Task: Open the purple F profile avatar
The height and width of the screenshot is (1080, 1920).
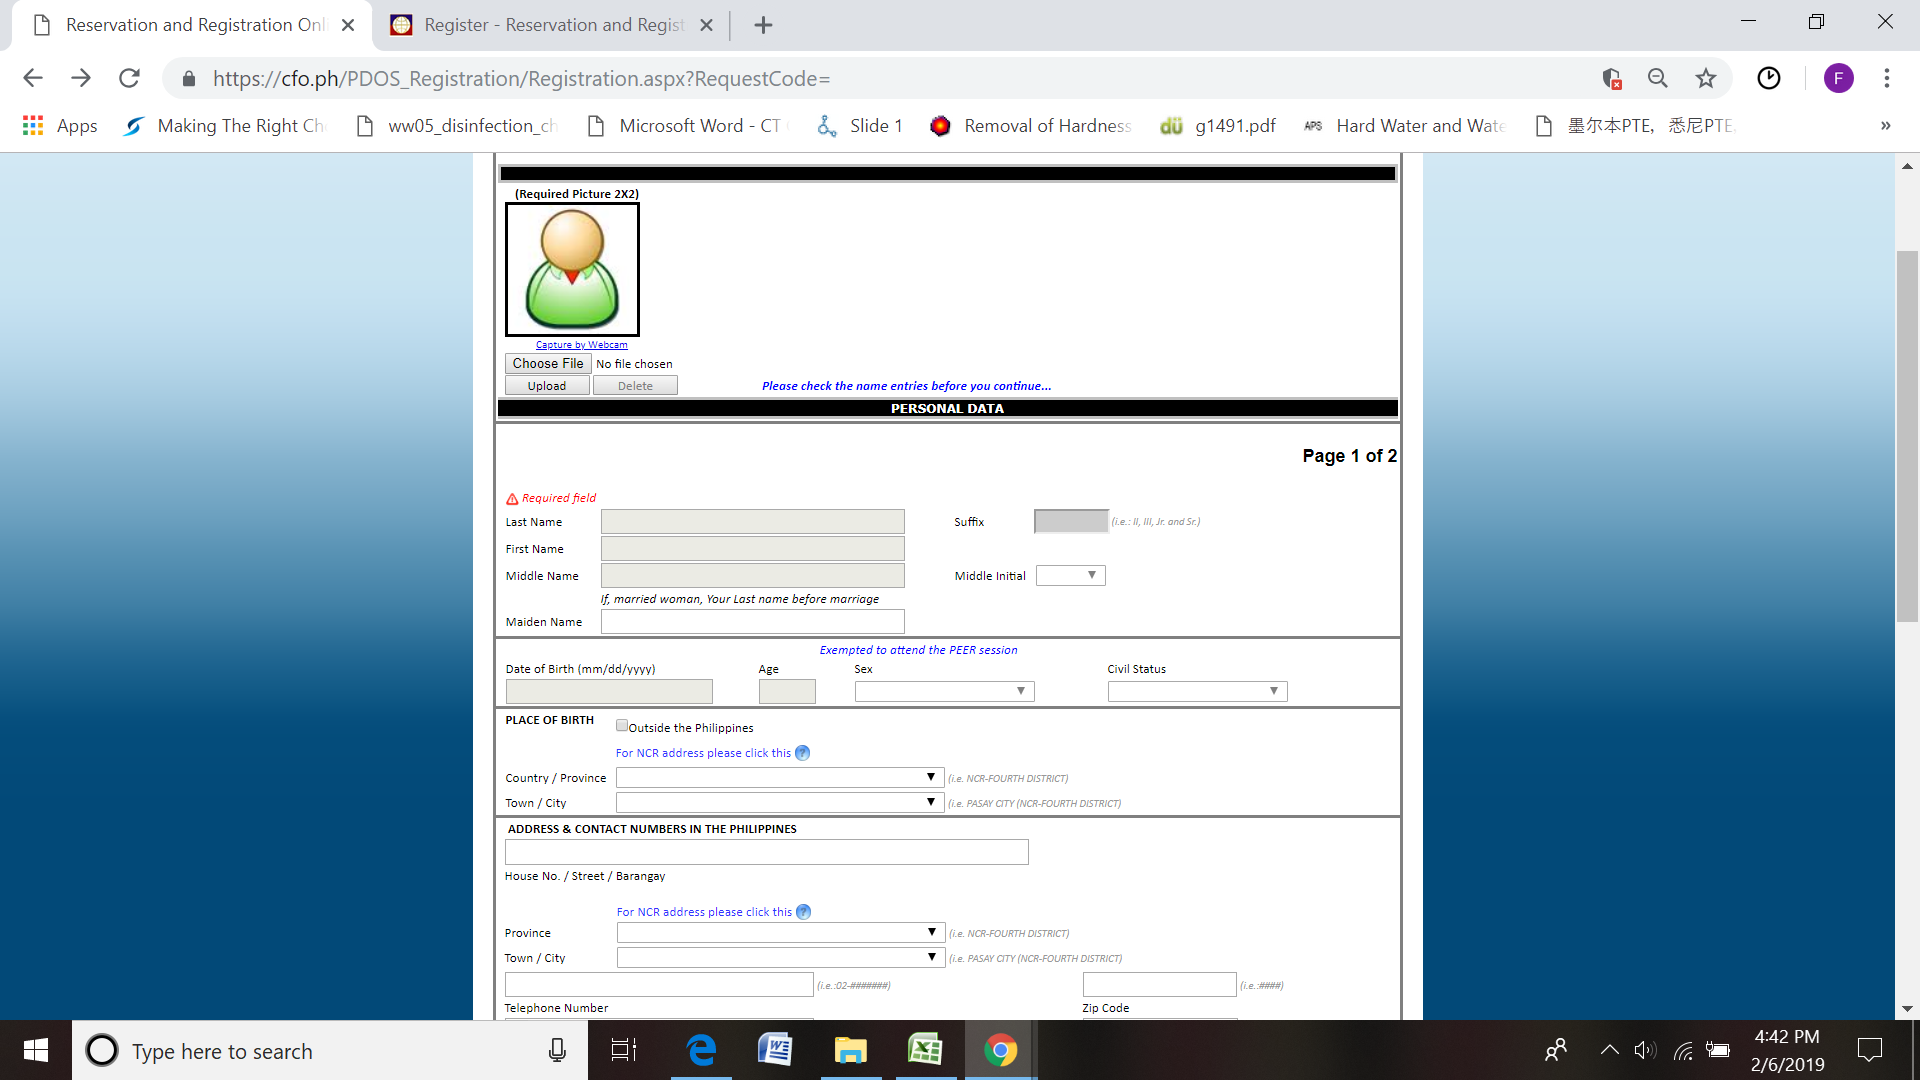Action: [x=1838, y=78]
